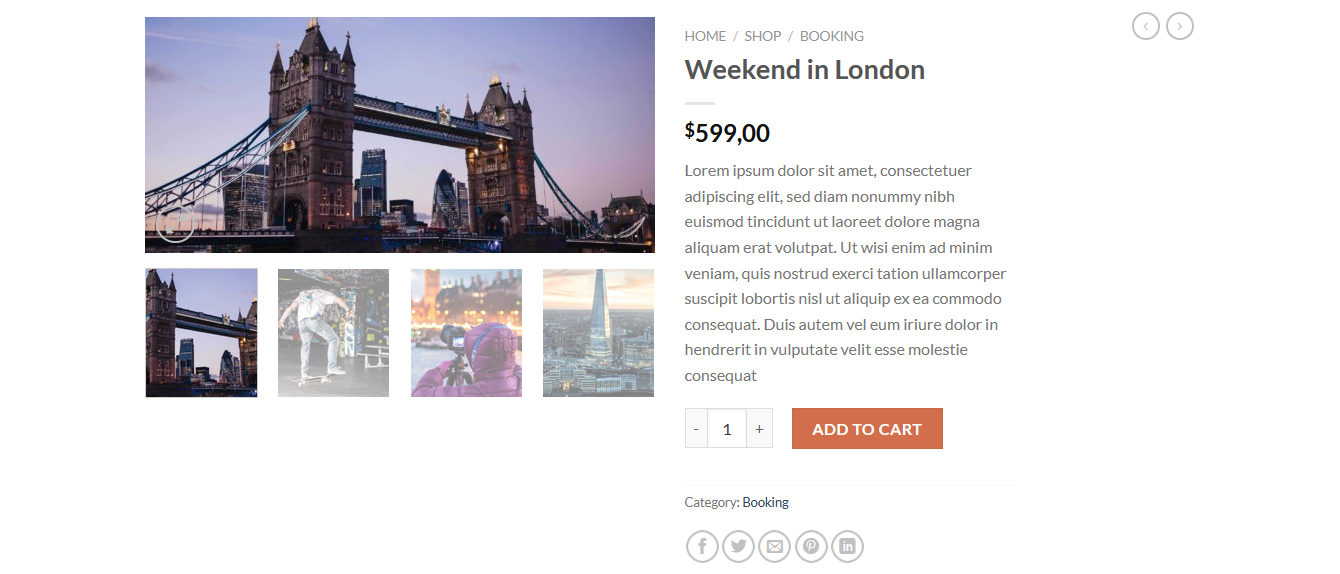Show the photographer thumbnail image
1340x574 pixels.
(466, 332)
